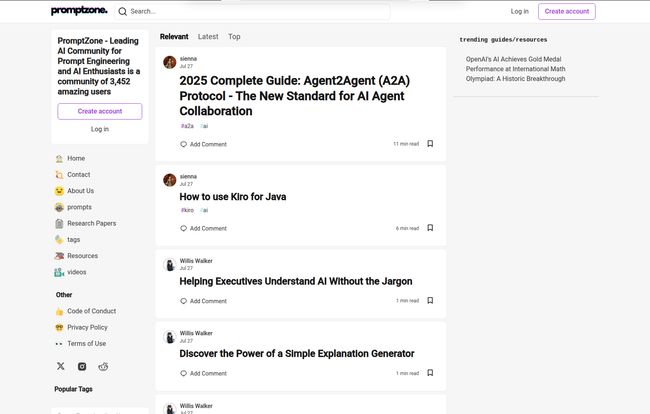This screenshot has height=414, width=650.
Task: Save the 'Helping Executives Understand AI' post
Action: (x=430, y=300)
